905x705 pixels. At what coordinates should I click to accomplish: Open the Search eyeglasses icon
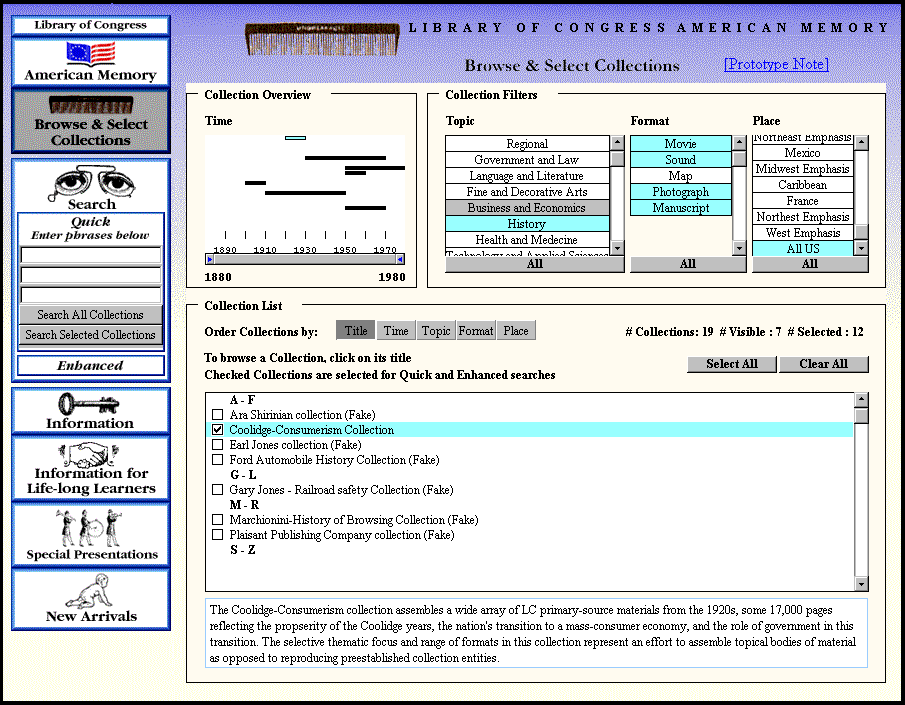pyautogui.click(x=91, y=184)
